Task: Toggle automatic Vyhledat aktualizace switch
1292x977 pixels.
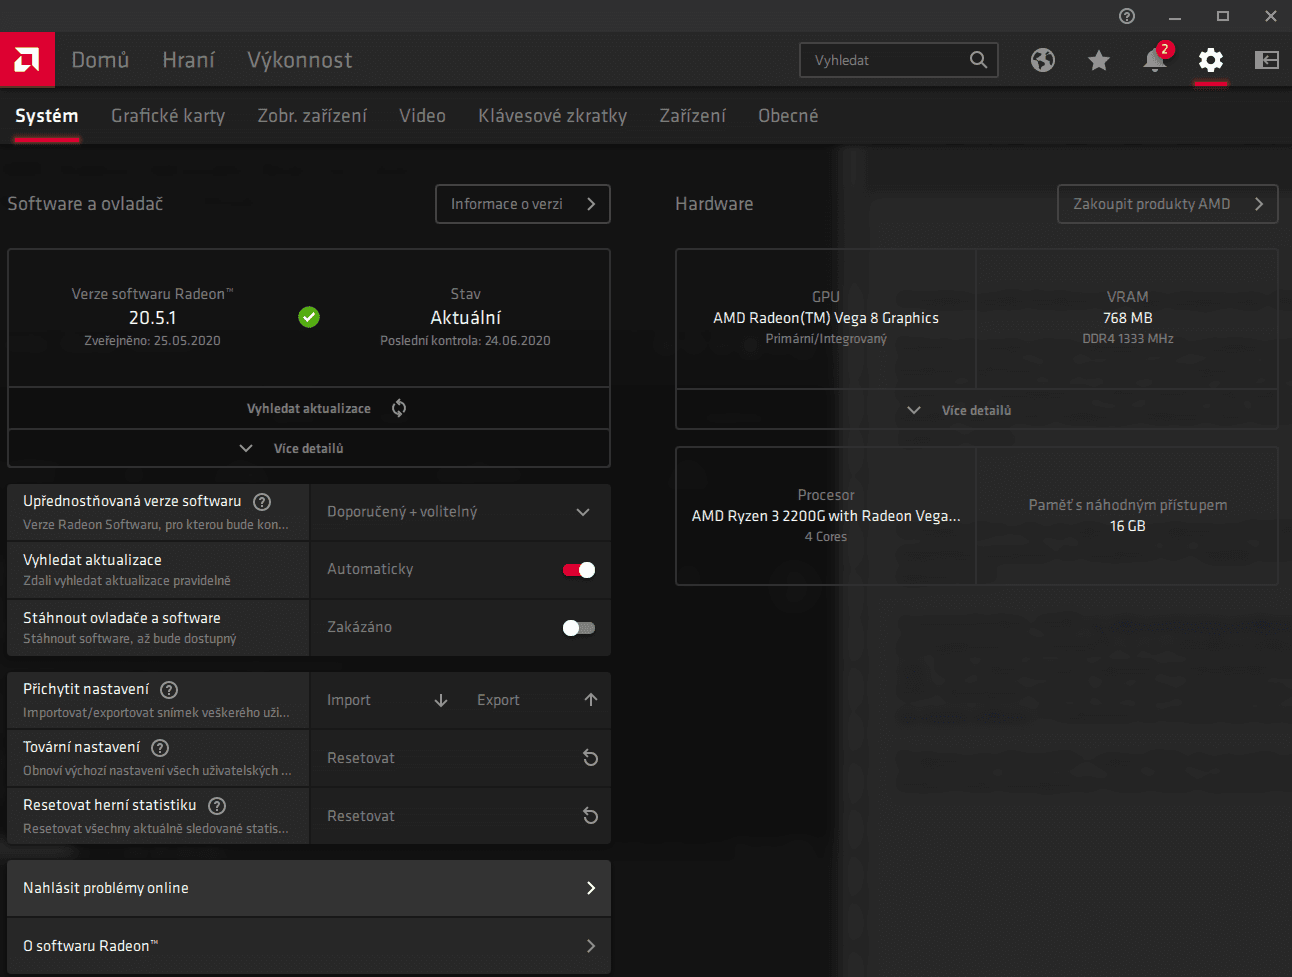Action: 579,570
